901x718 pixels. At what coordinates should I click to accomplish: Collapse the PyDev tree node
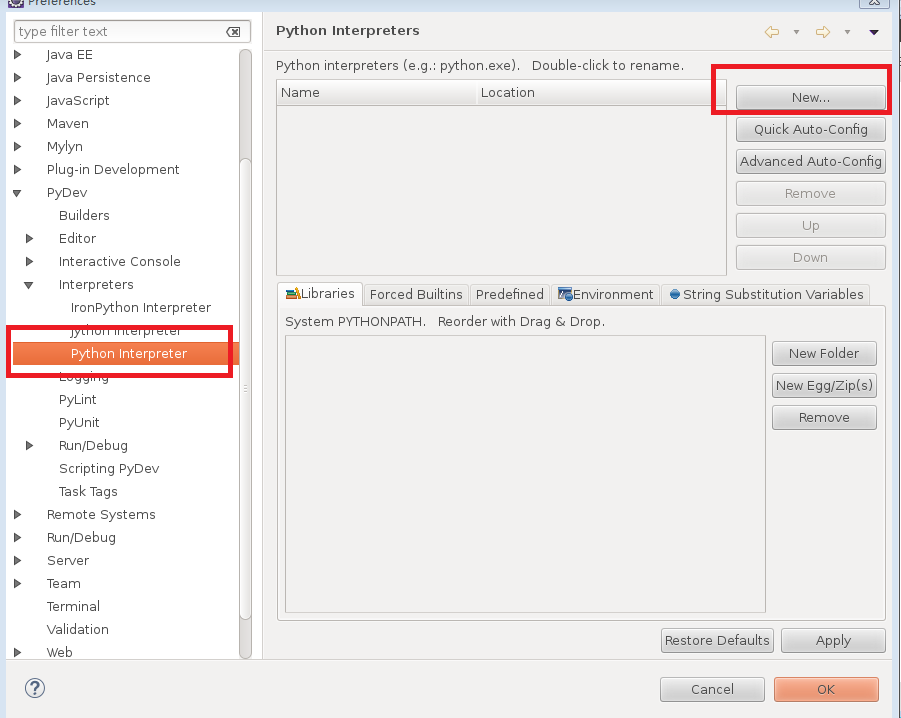click(18, 193)
